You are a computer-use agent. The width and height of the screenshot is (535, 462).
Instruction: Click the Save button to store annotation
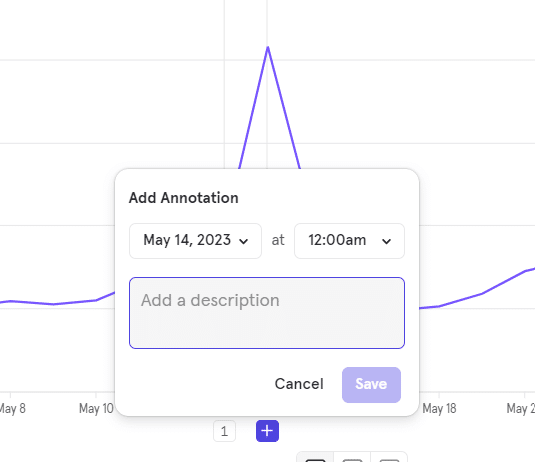pyautogui.click(x=371, y=385)
